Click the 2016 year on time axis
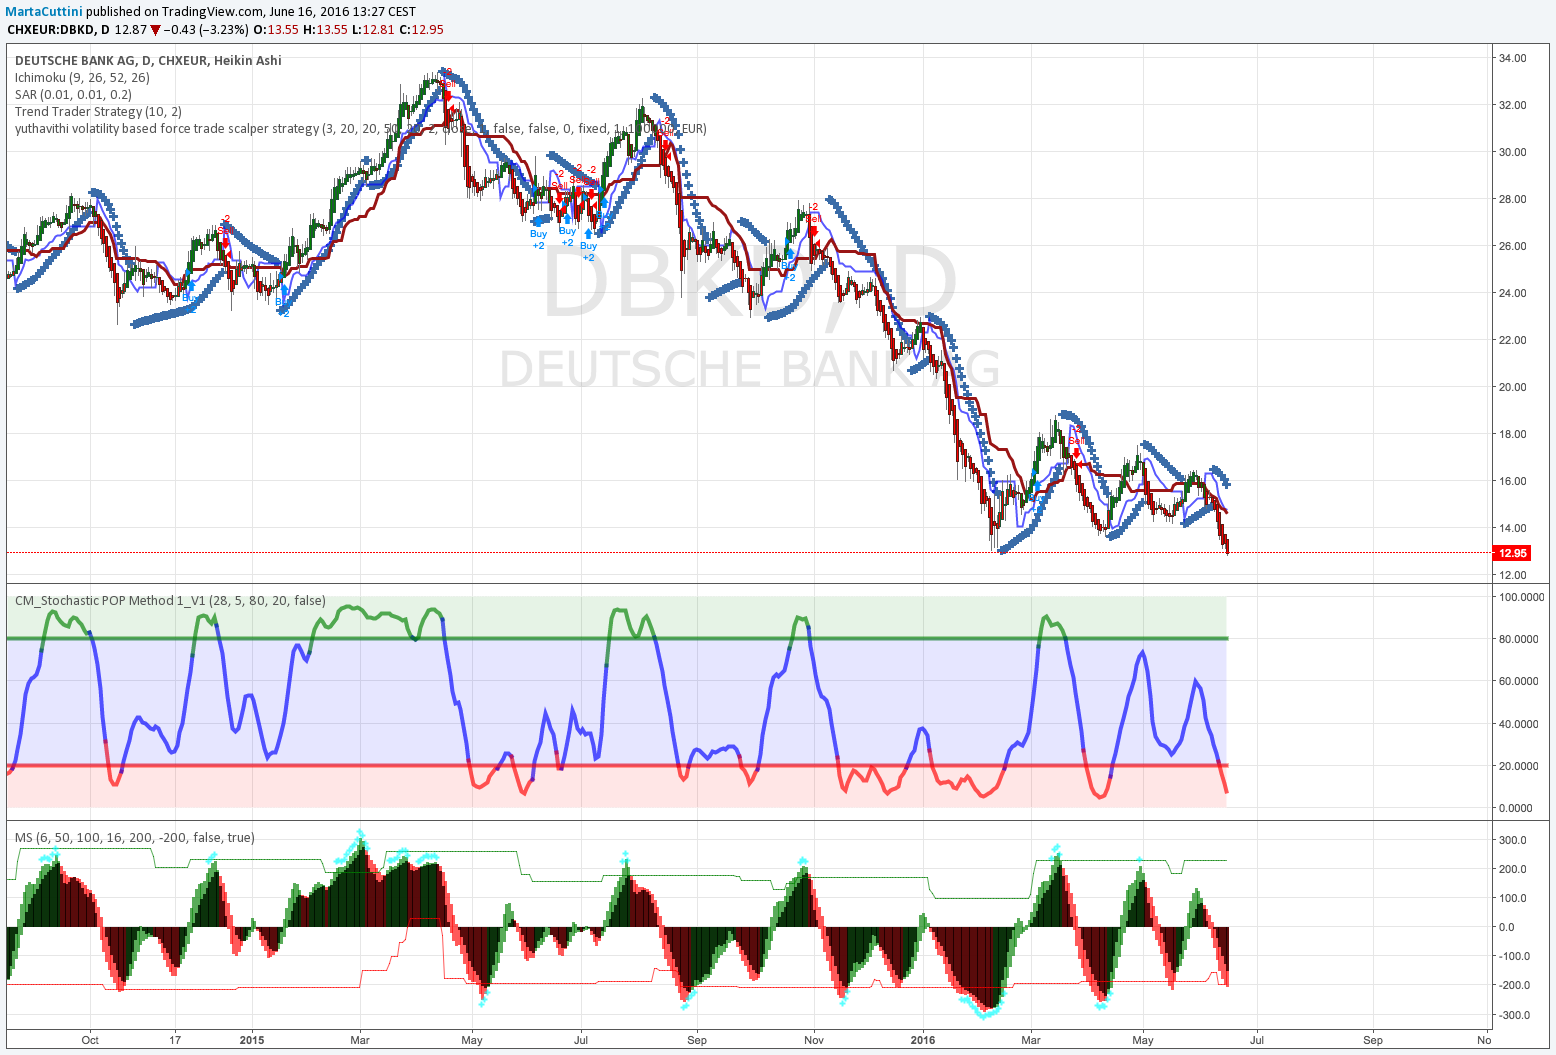 coord(923,1040)
